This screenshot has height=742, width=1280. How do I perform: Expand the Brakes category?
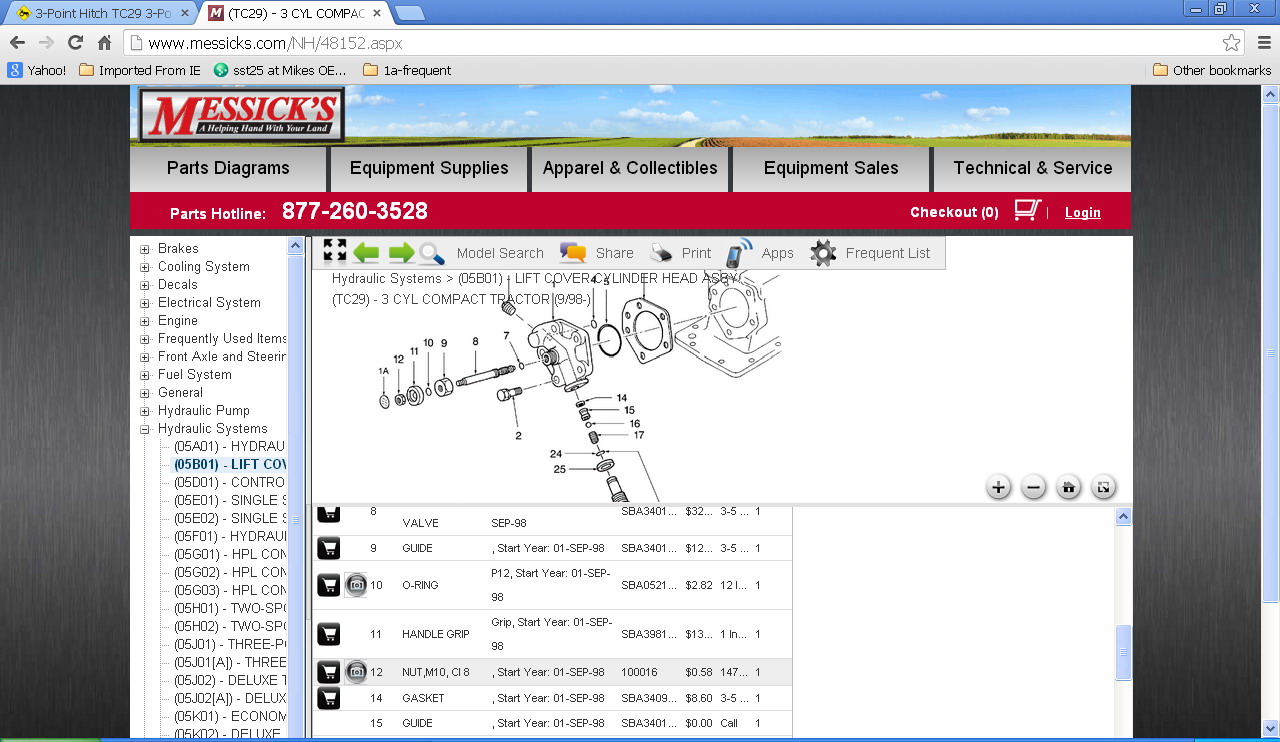pyautogui.click(x=145, y=249)
